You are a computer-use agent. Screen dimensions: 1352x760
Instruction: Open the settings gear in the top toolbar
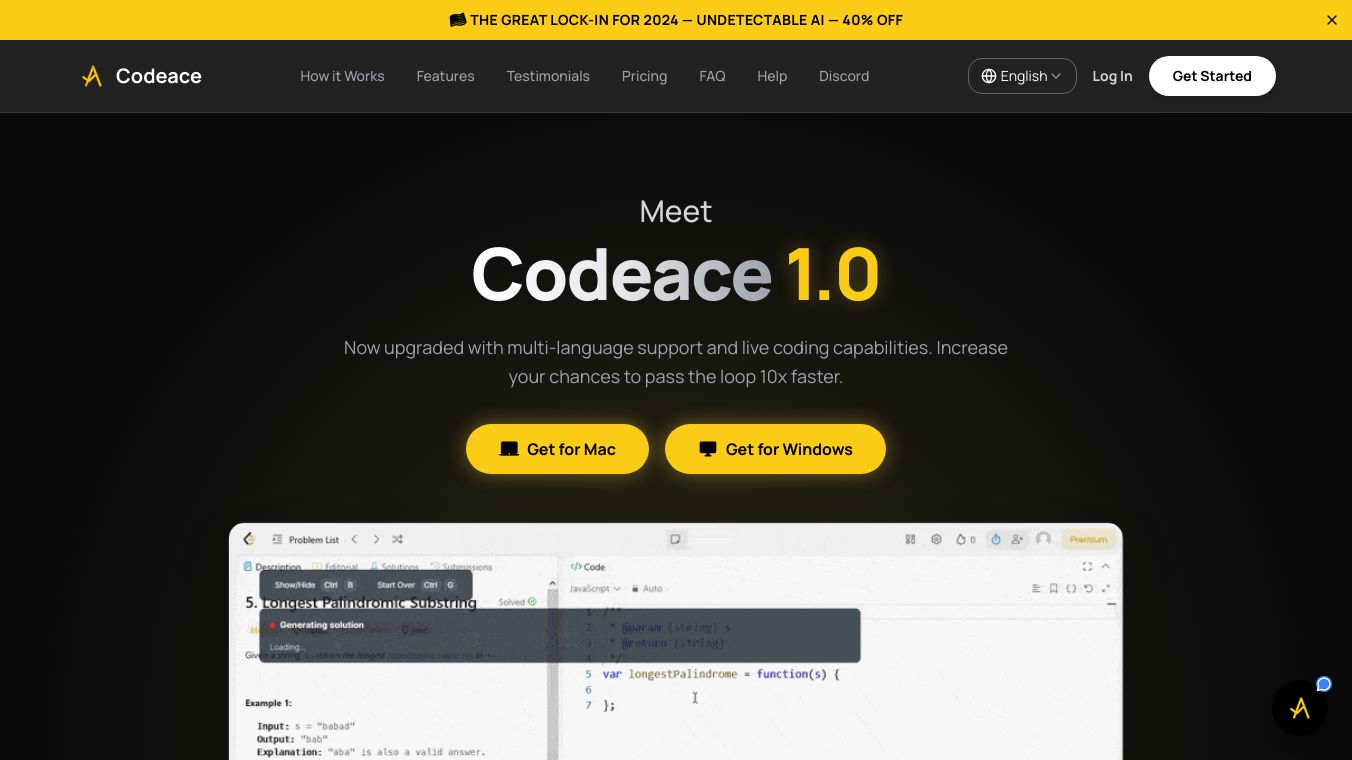pos(936,540)
